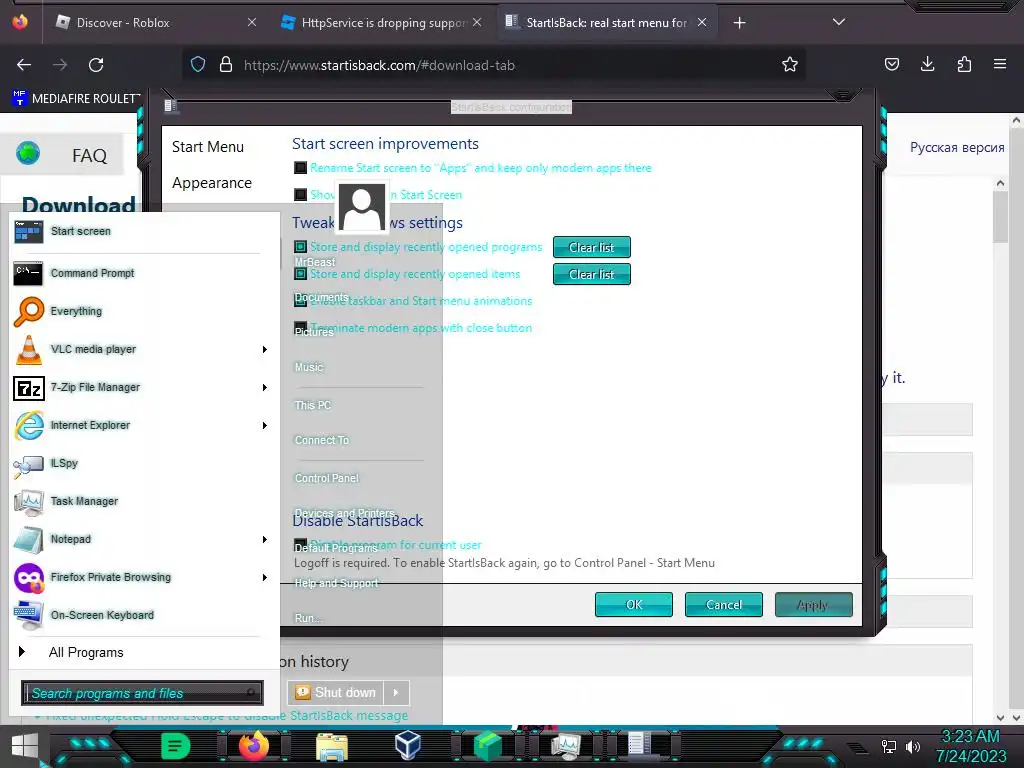Expand 7-Zip File Manager submenu arrow
Viewport: 1024px width, 768px height.
(x=264, y=387)
